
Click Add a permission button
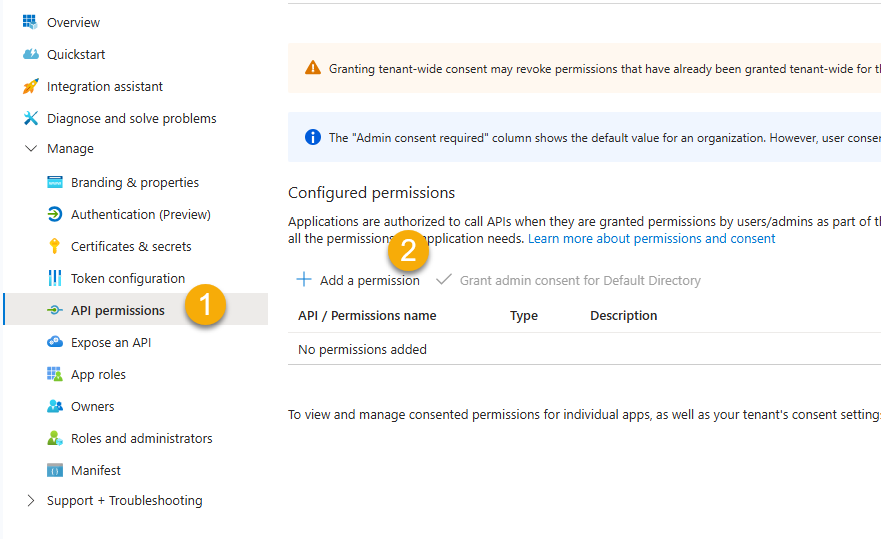click(x=358, y=280)
